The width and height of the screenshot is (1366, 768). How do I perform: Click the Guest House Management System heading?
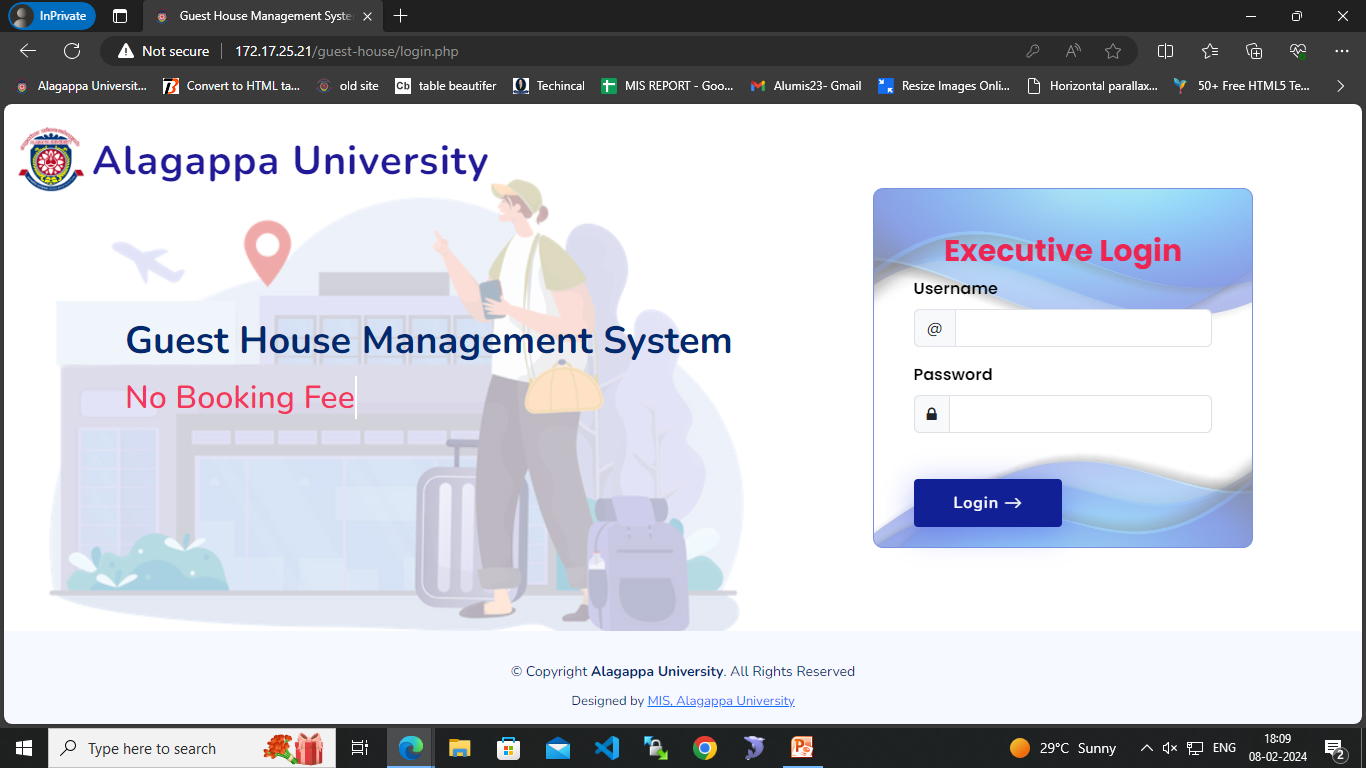coord(429,341)
